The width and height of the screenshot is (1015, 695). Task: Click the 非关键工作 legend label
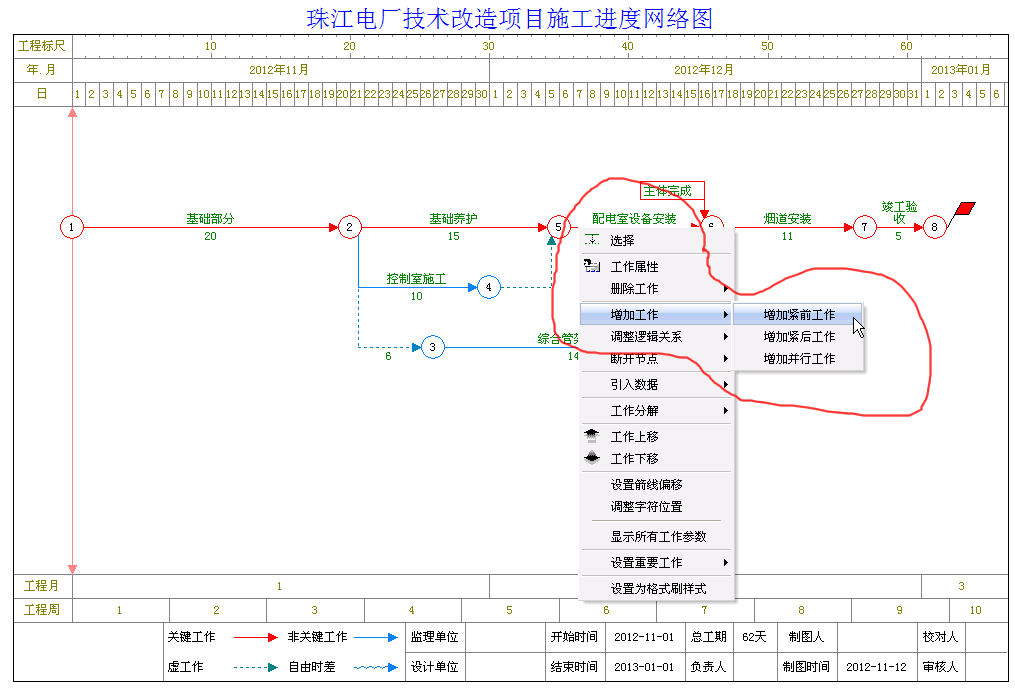pyautogui.click(x=317, y=637)
